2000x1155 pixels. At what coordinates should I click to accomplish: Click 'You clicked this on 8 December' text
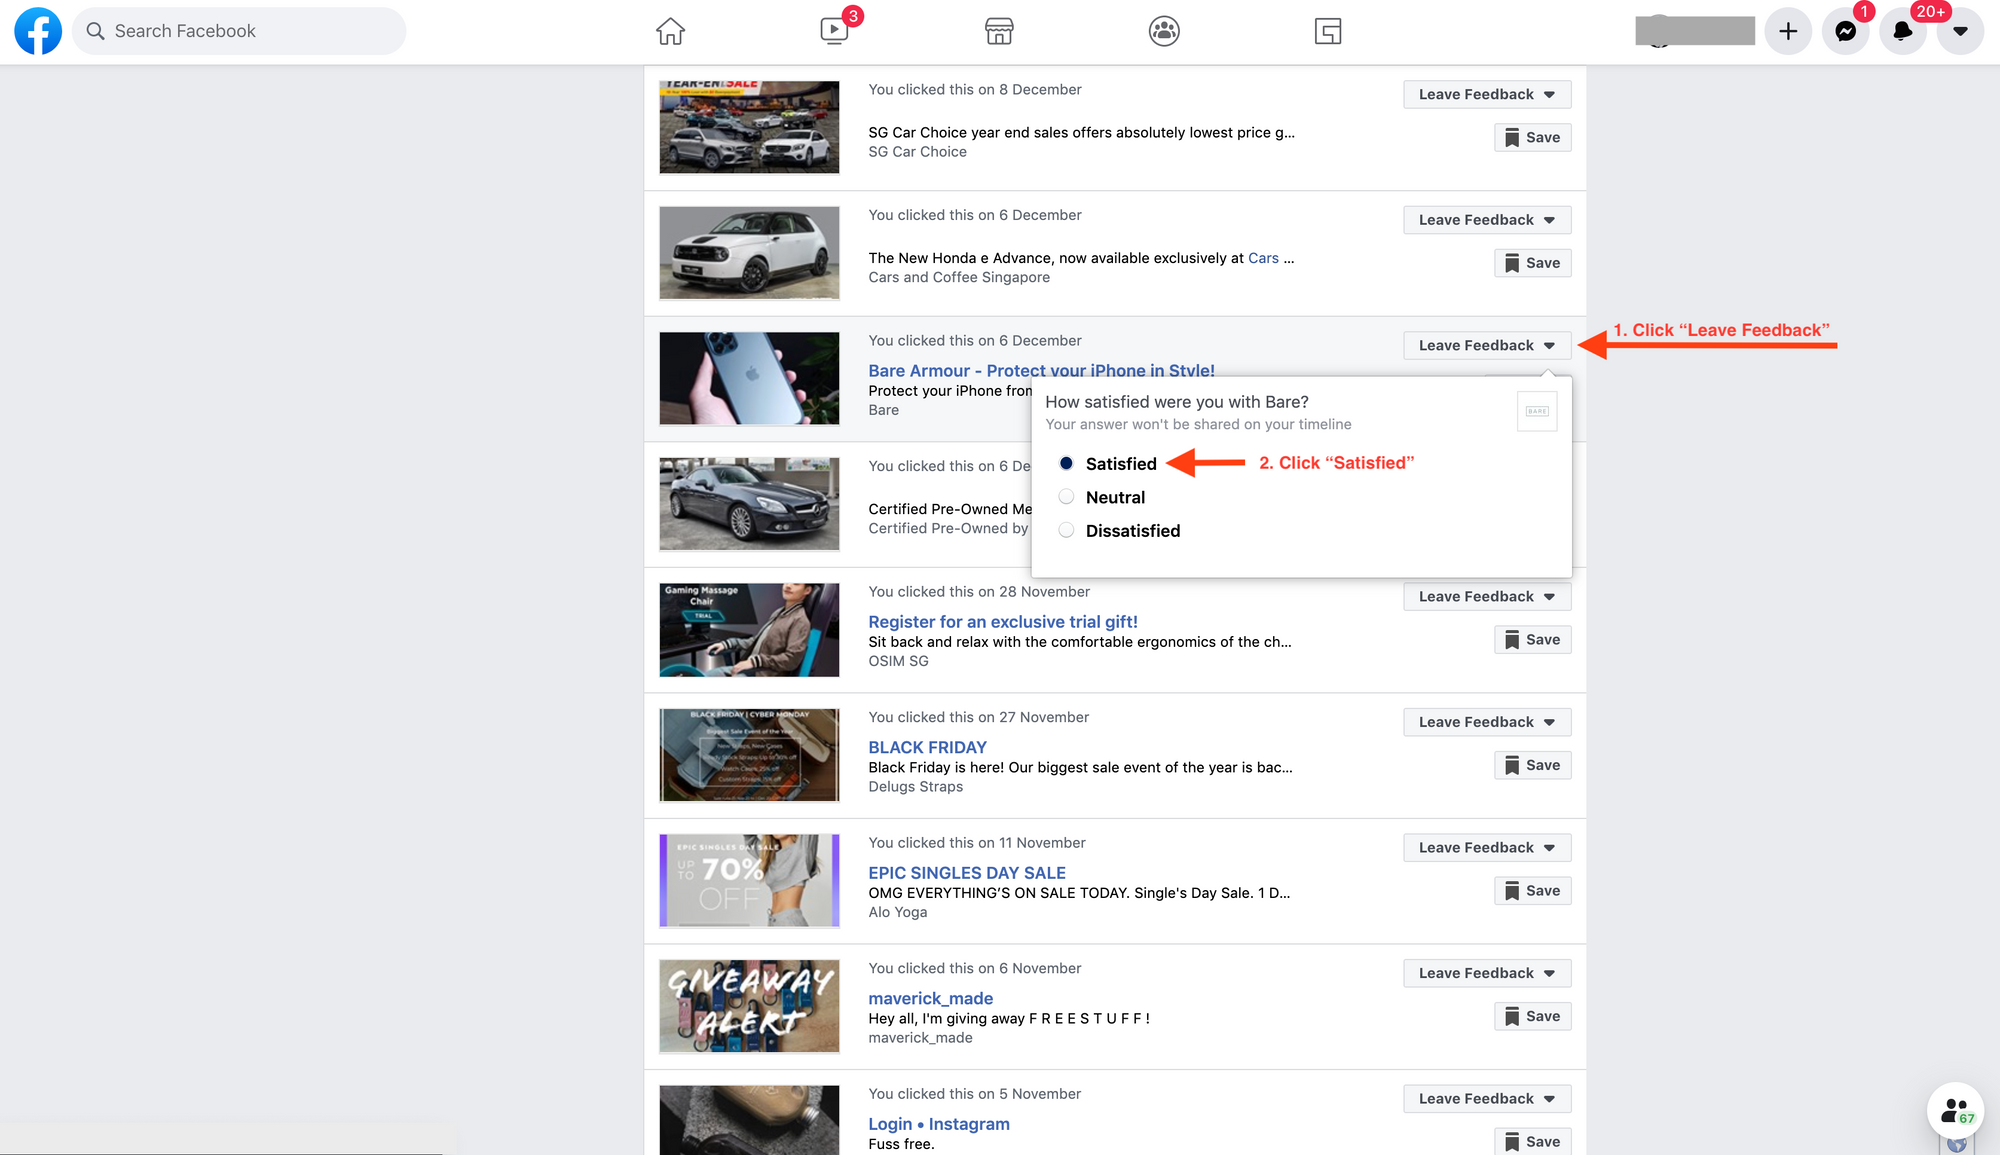(x=974, y=89)
